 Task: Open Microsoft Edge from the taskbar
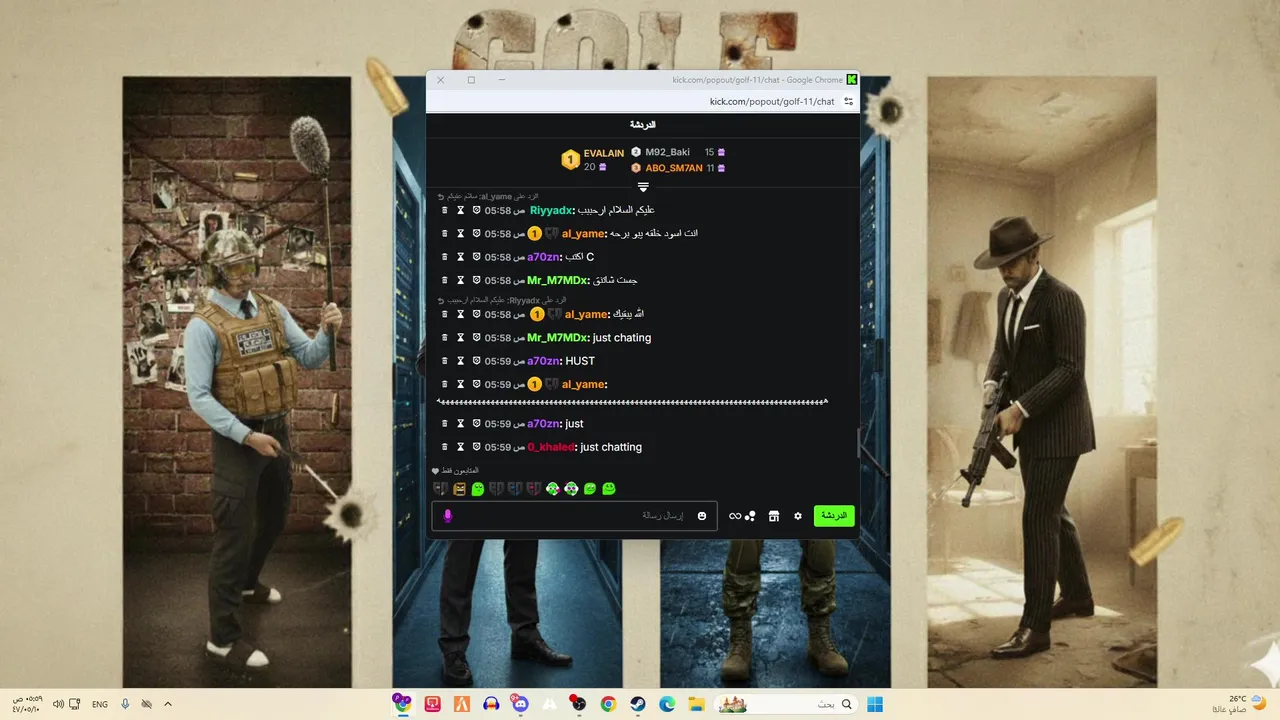[666, 704]
